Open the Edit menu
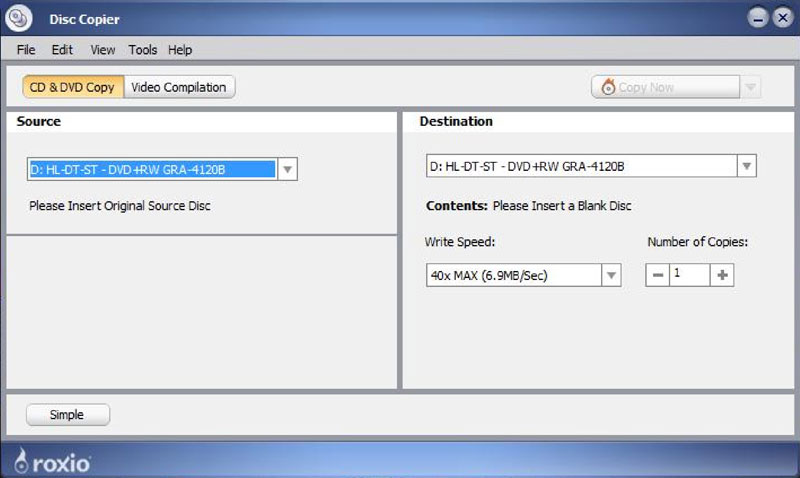Screen dimensions: 800x478 pyautogui.click(x=62, y=50)
